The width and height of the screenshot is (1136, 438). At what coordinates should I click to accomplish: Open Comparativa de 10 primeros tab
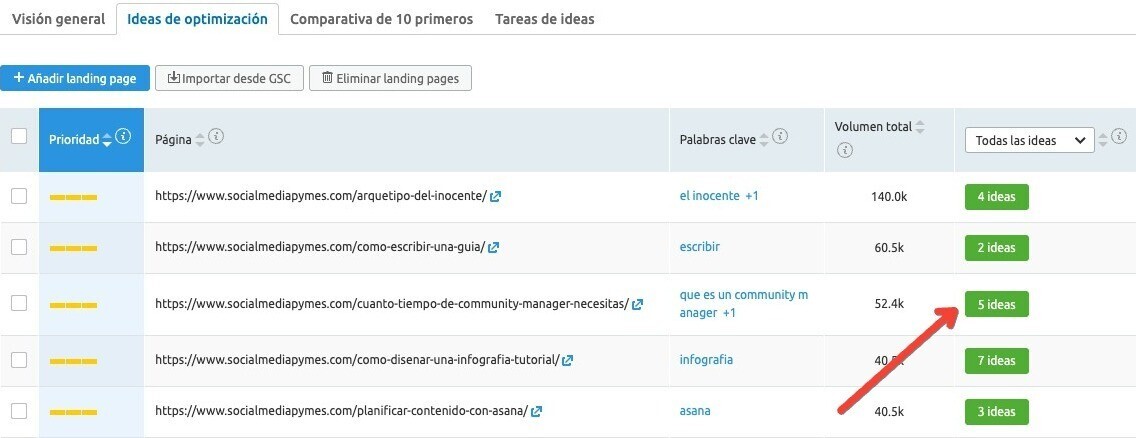point(381,19)
